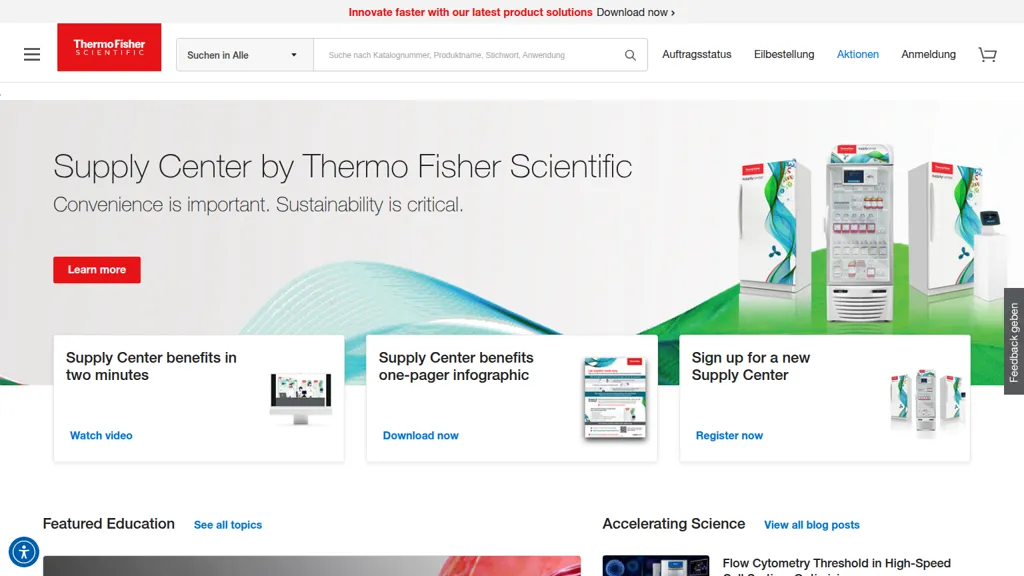Click the Flow Cytometry blog post thumbnail
The image size is (1024, 576).
pos(656,566)
